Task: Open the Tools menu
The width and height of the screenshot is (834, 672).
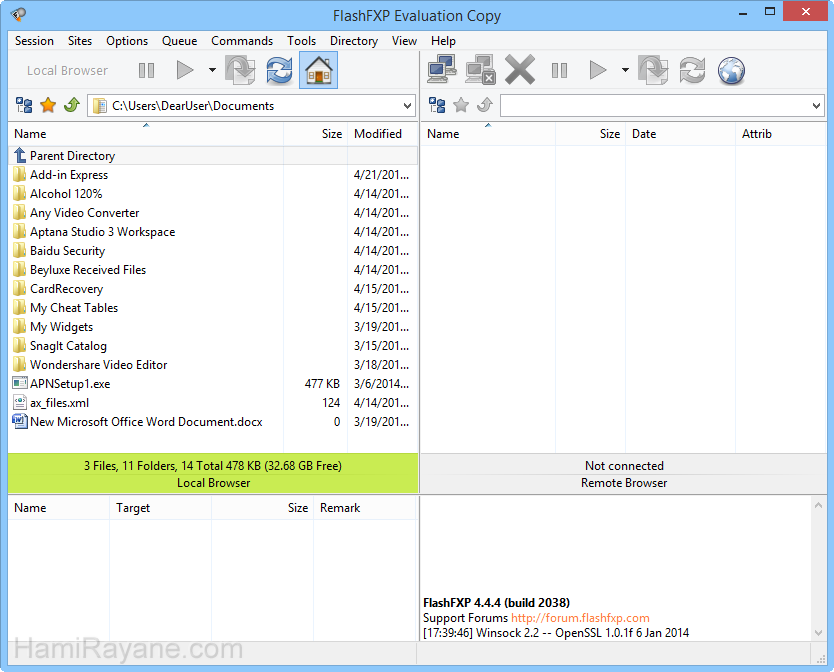Action: point(302,41)
